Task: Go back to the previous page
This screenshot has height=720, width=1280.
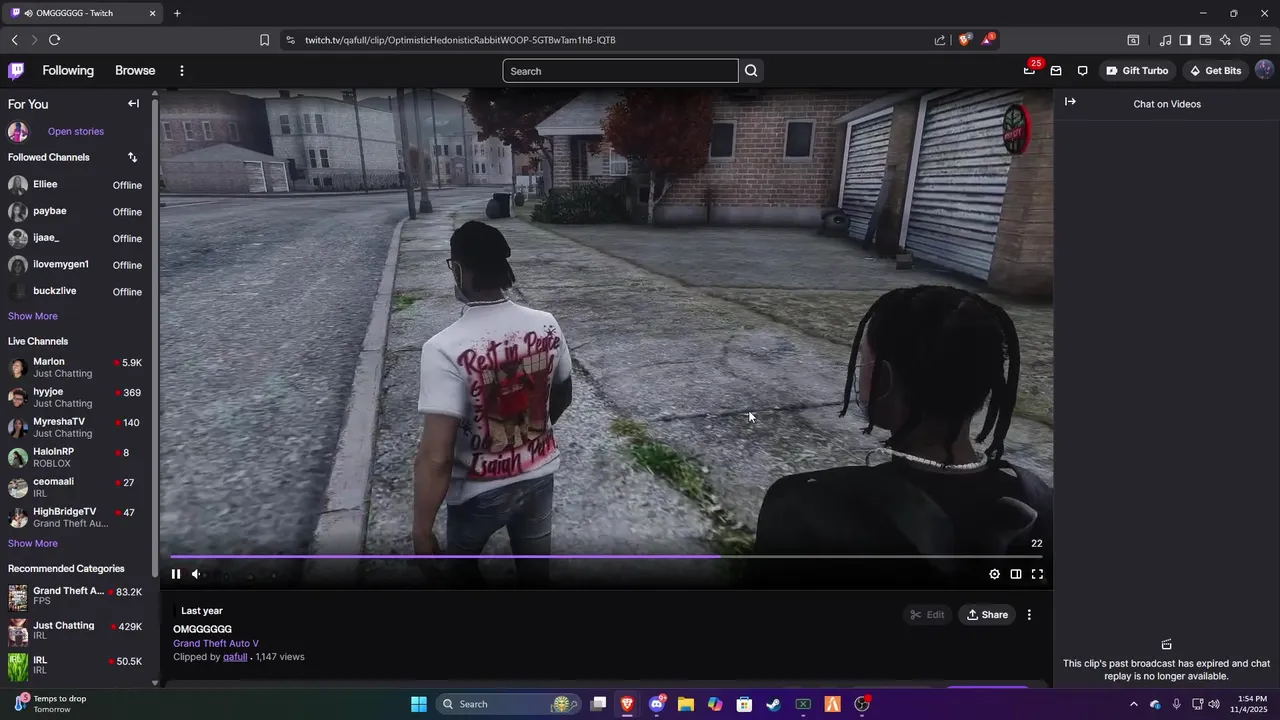Action: tap(14, 40)
